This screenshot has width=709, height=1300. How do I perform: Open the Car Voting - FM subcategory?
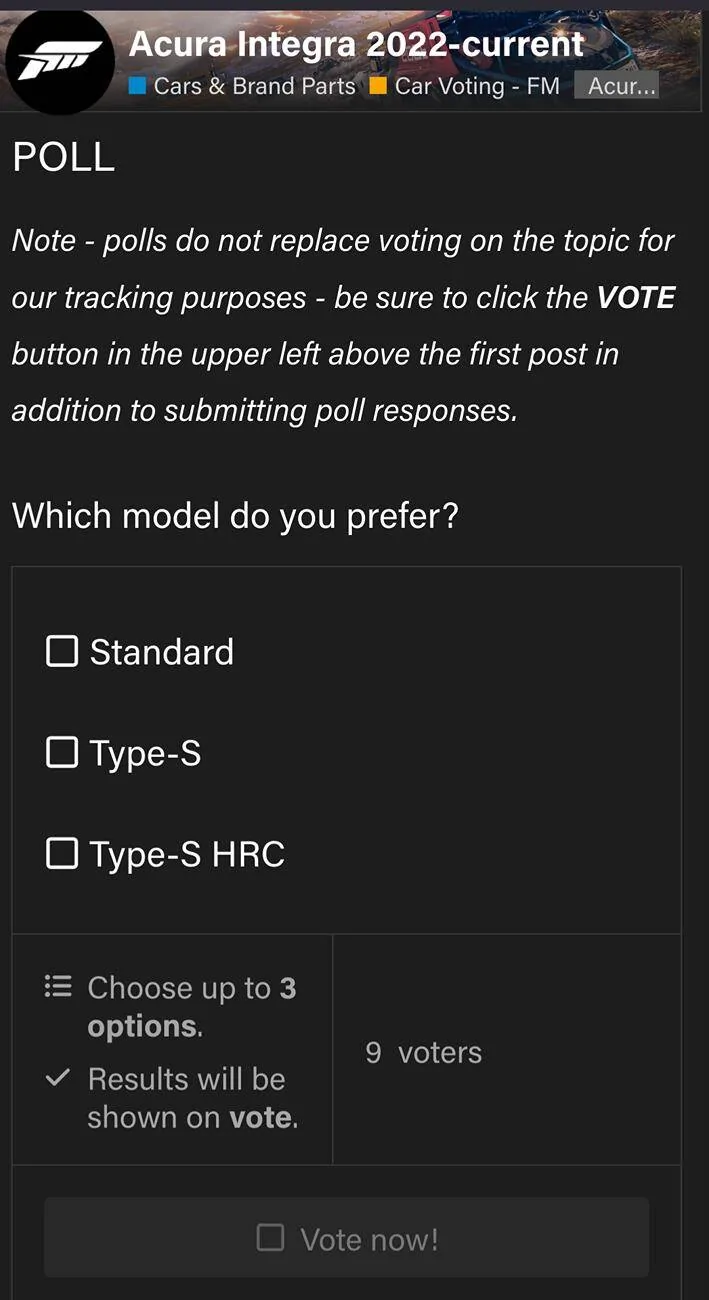pyautogui.click(x=477, y=87)
